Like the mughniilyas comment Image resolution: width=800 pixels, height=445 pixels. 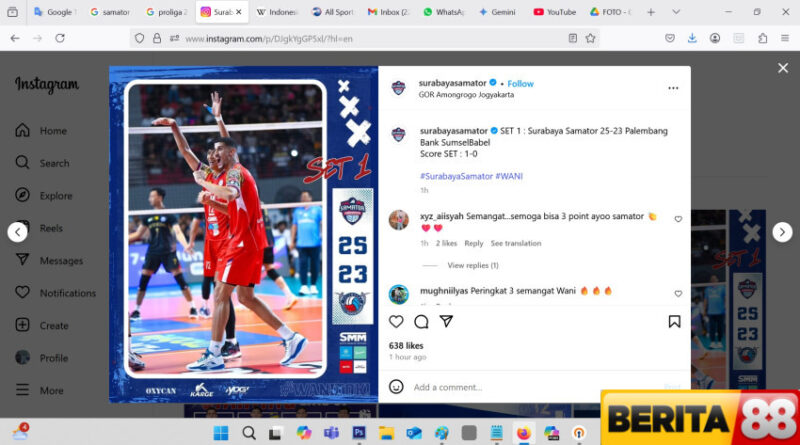678,293
